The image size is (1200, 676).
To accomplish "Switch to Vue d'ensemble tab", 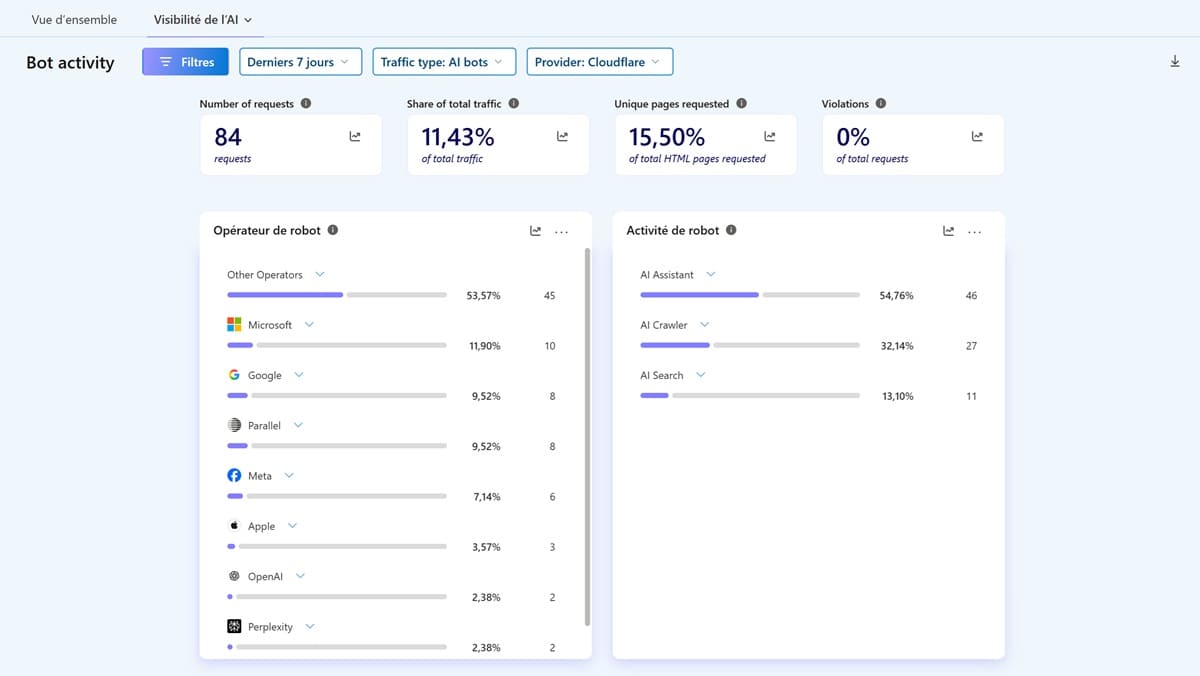I will [74, 19].
